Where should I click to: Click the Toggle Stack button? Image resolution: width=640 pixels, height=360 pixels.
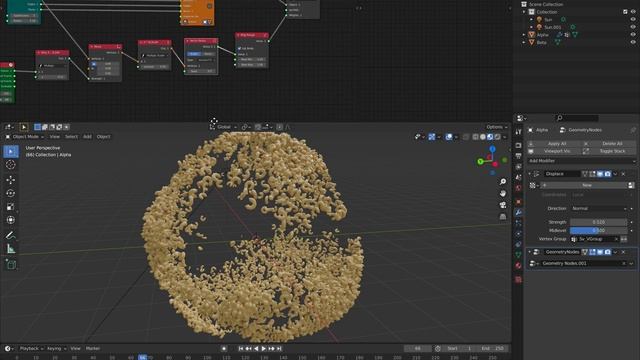(609, 151)
